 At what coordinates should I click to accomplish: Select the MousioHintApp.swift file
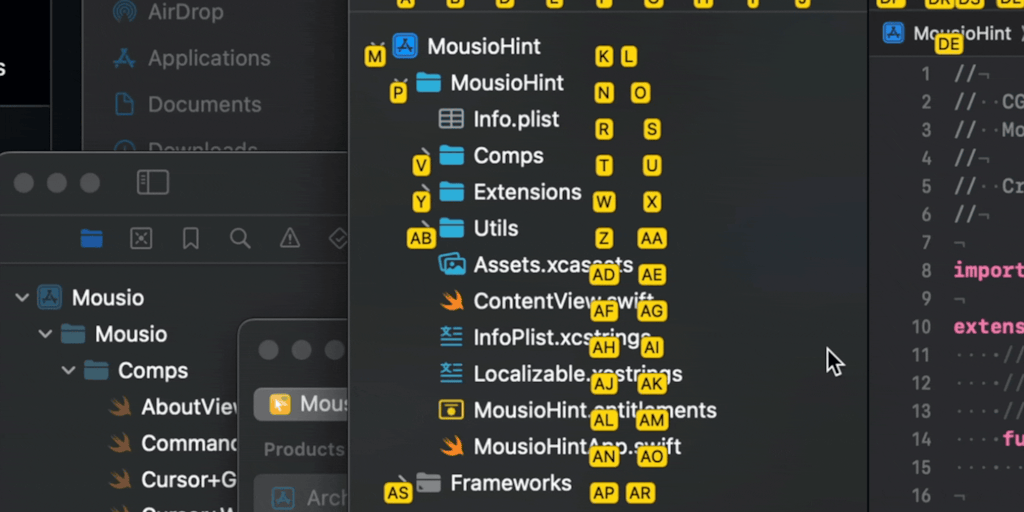coord(576,446)
